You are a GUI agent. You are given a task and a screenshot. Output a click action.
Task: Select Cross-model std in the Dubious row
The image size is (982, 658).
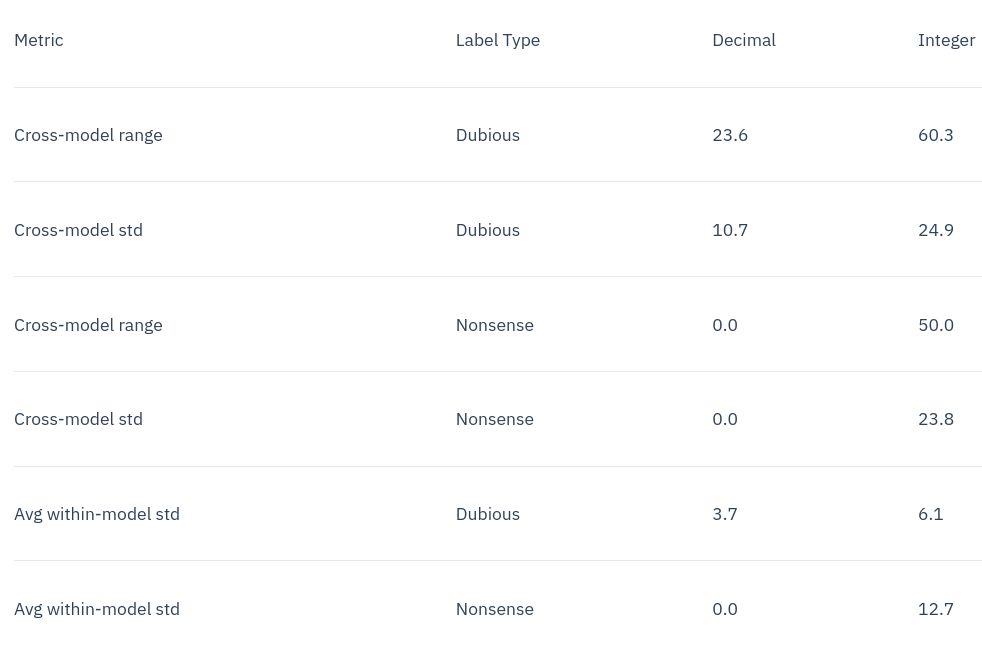point(78,230)
